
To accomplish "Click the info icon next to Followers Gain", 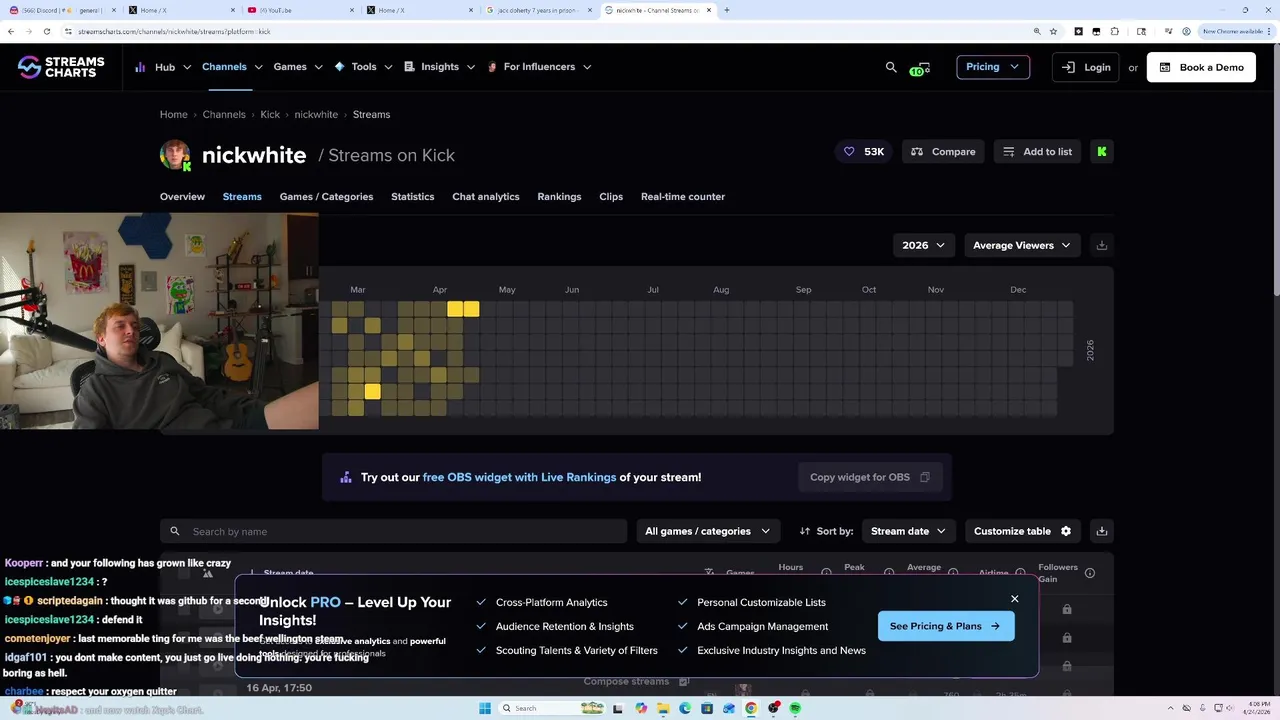I will [1090, 573].
